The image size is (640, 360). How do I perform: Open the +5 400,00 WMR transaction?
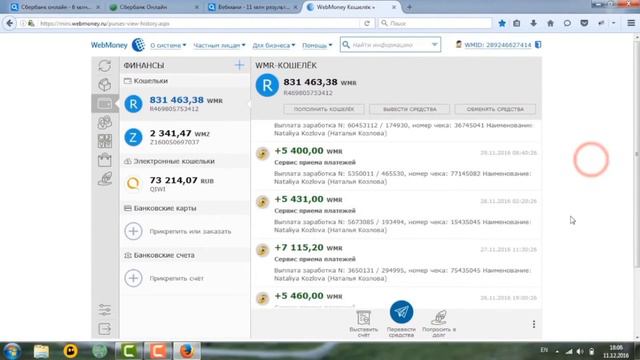(x=396, y=167)
